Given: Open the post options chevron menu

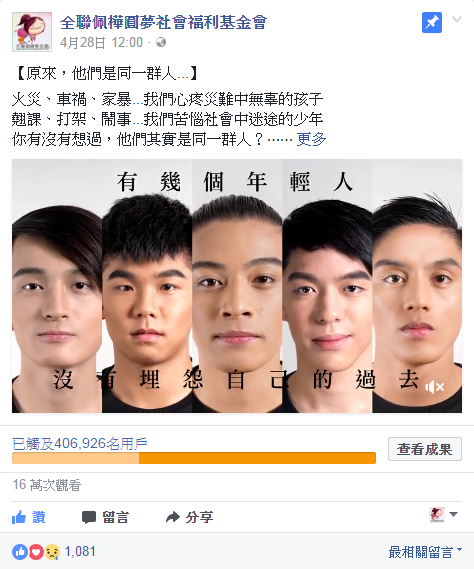Looking at the screenshot, I should [457, 19].
